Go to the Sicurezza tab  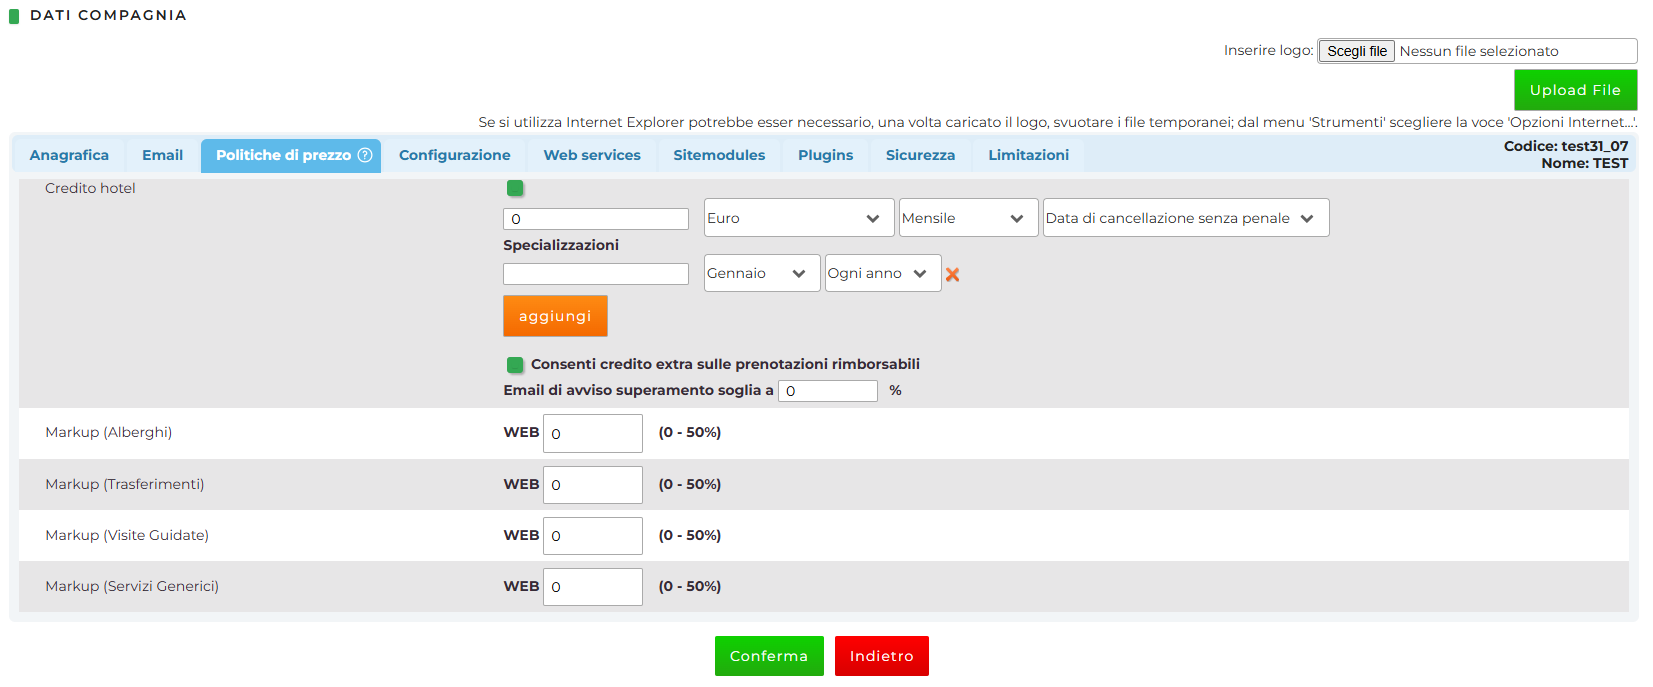[920, 155]
